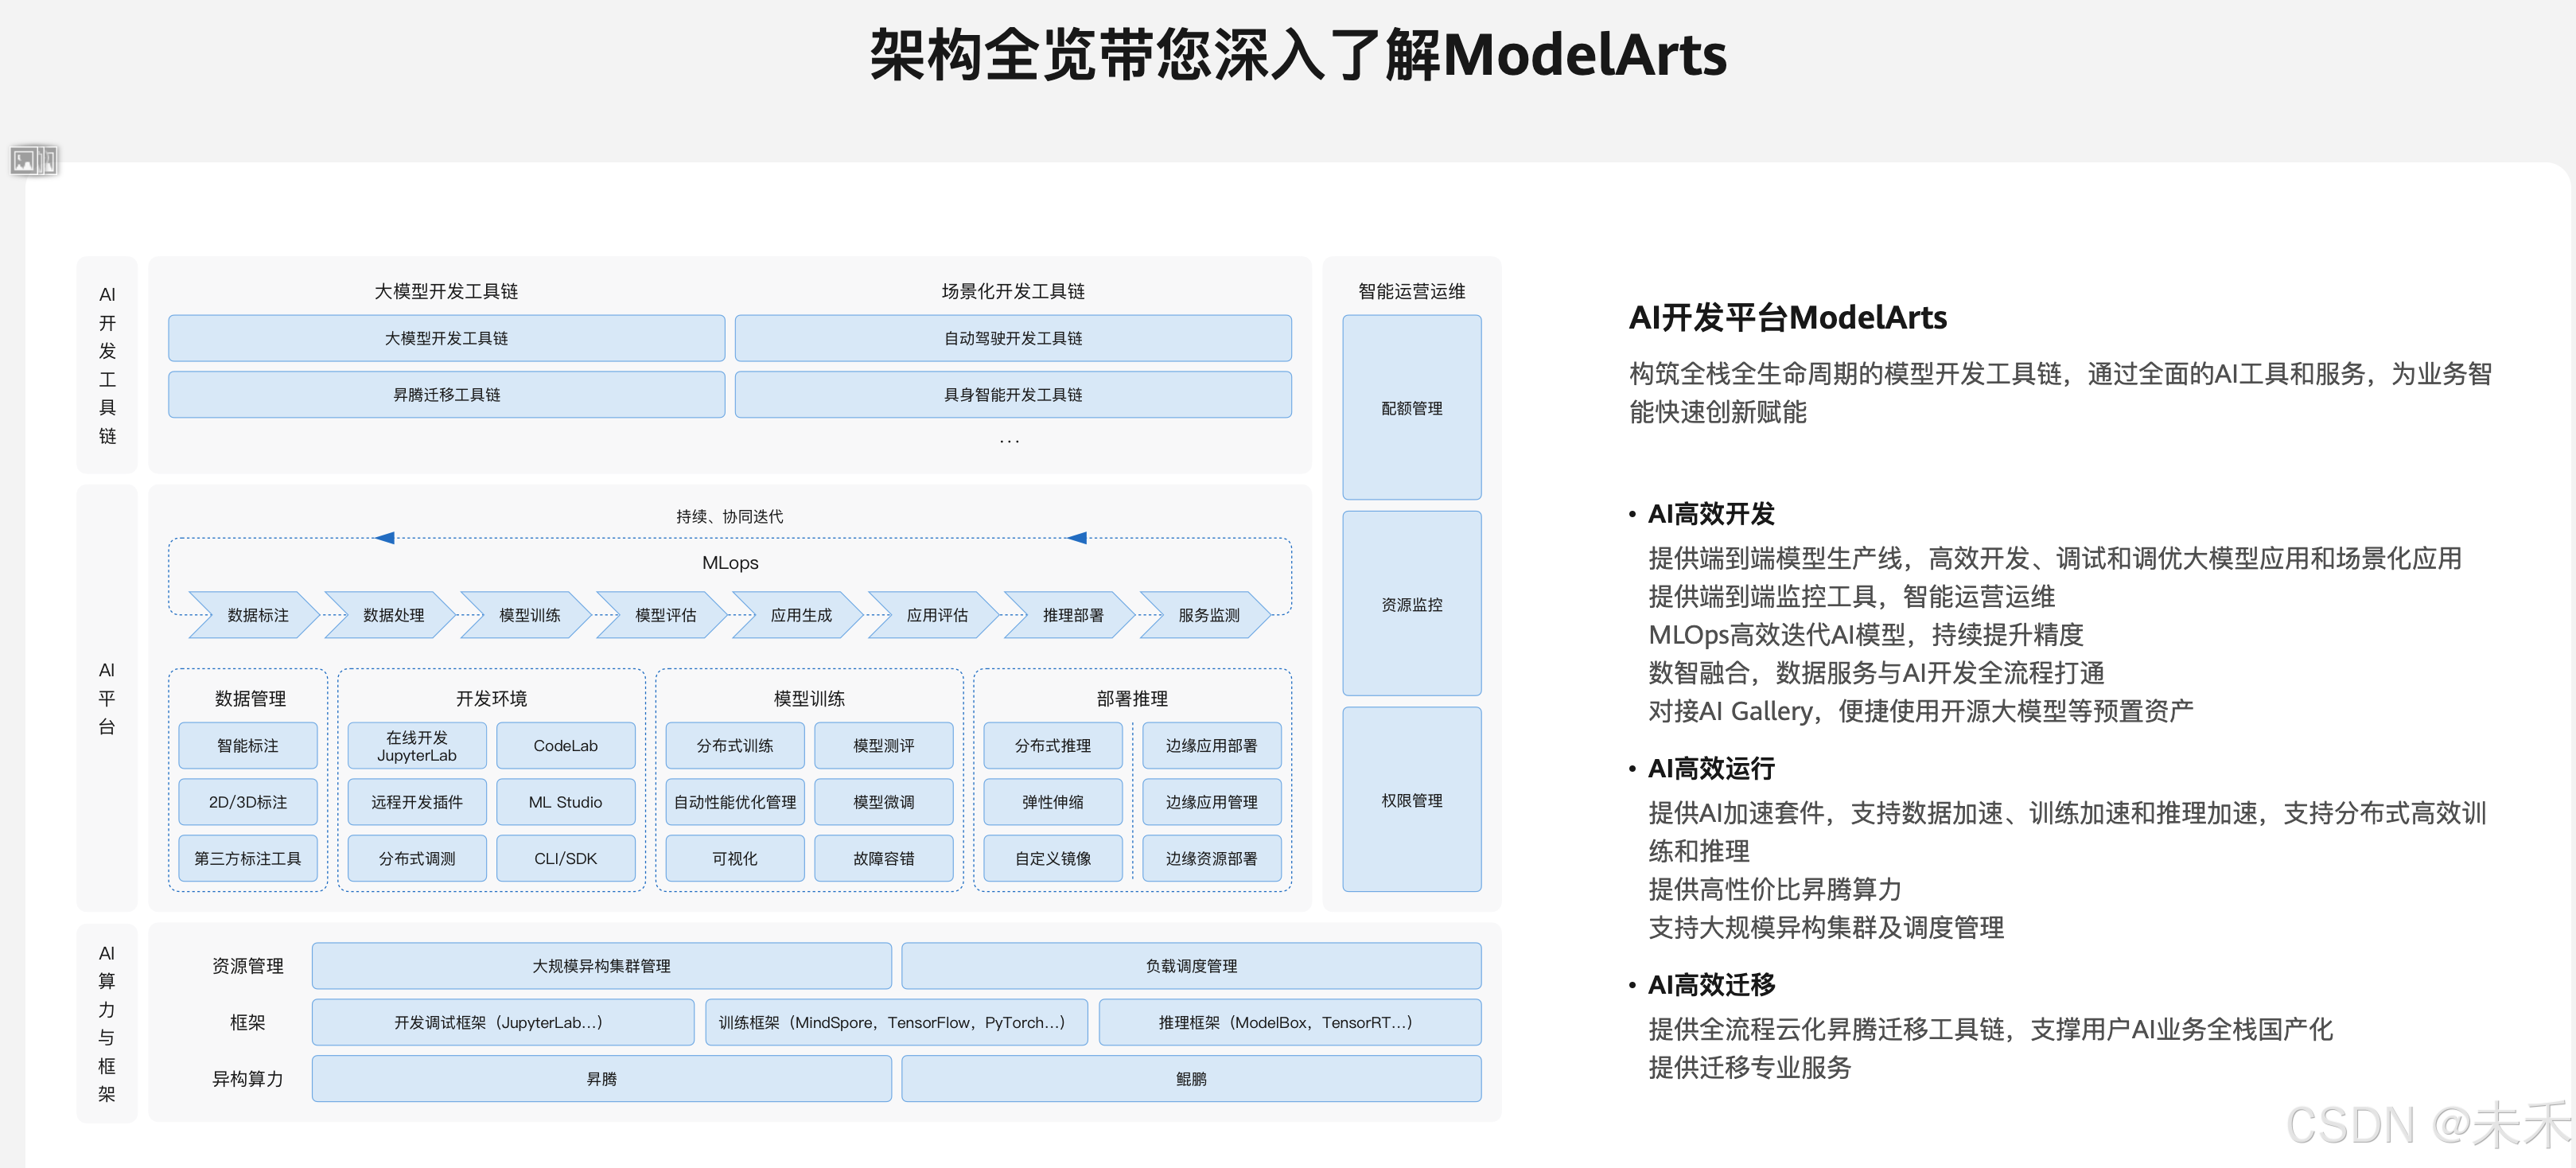This screenshot has width=2576, height=1168.
Task: Click the CodeLab box
Action: [565, 746]
